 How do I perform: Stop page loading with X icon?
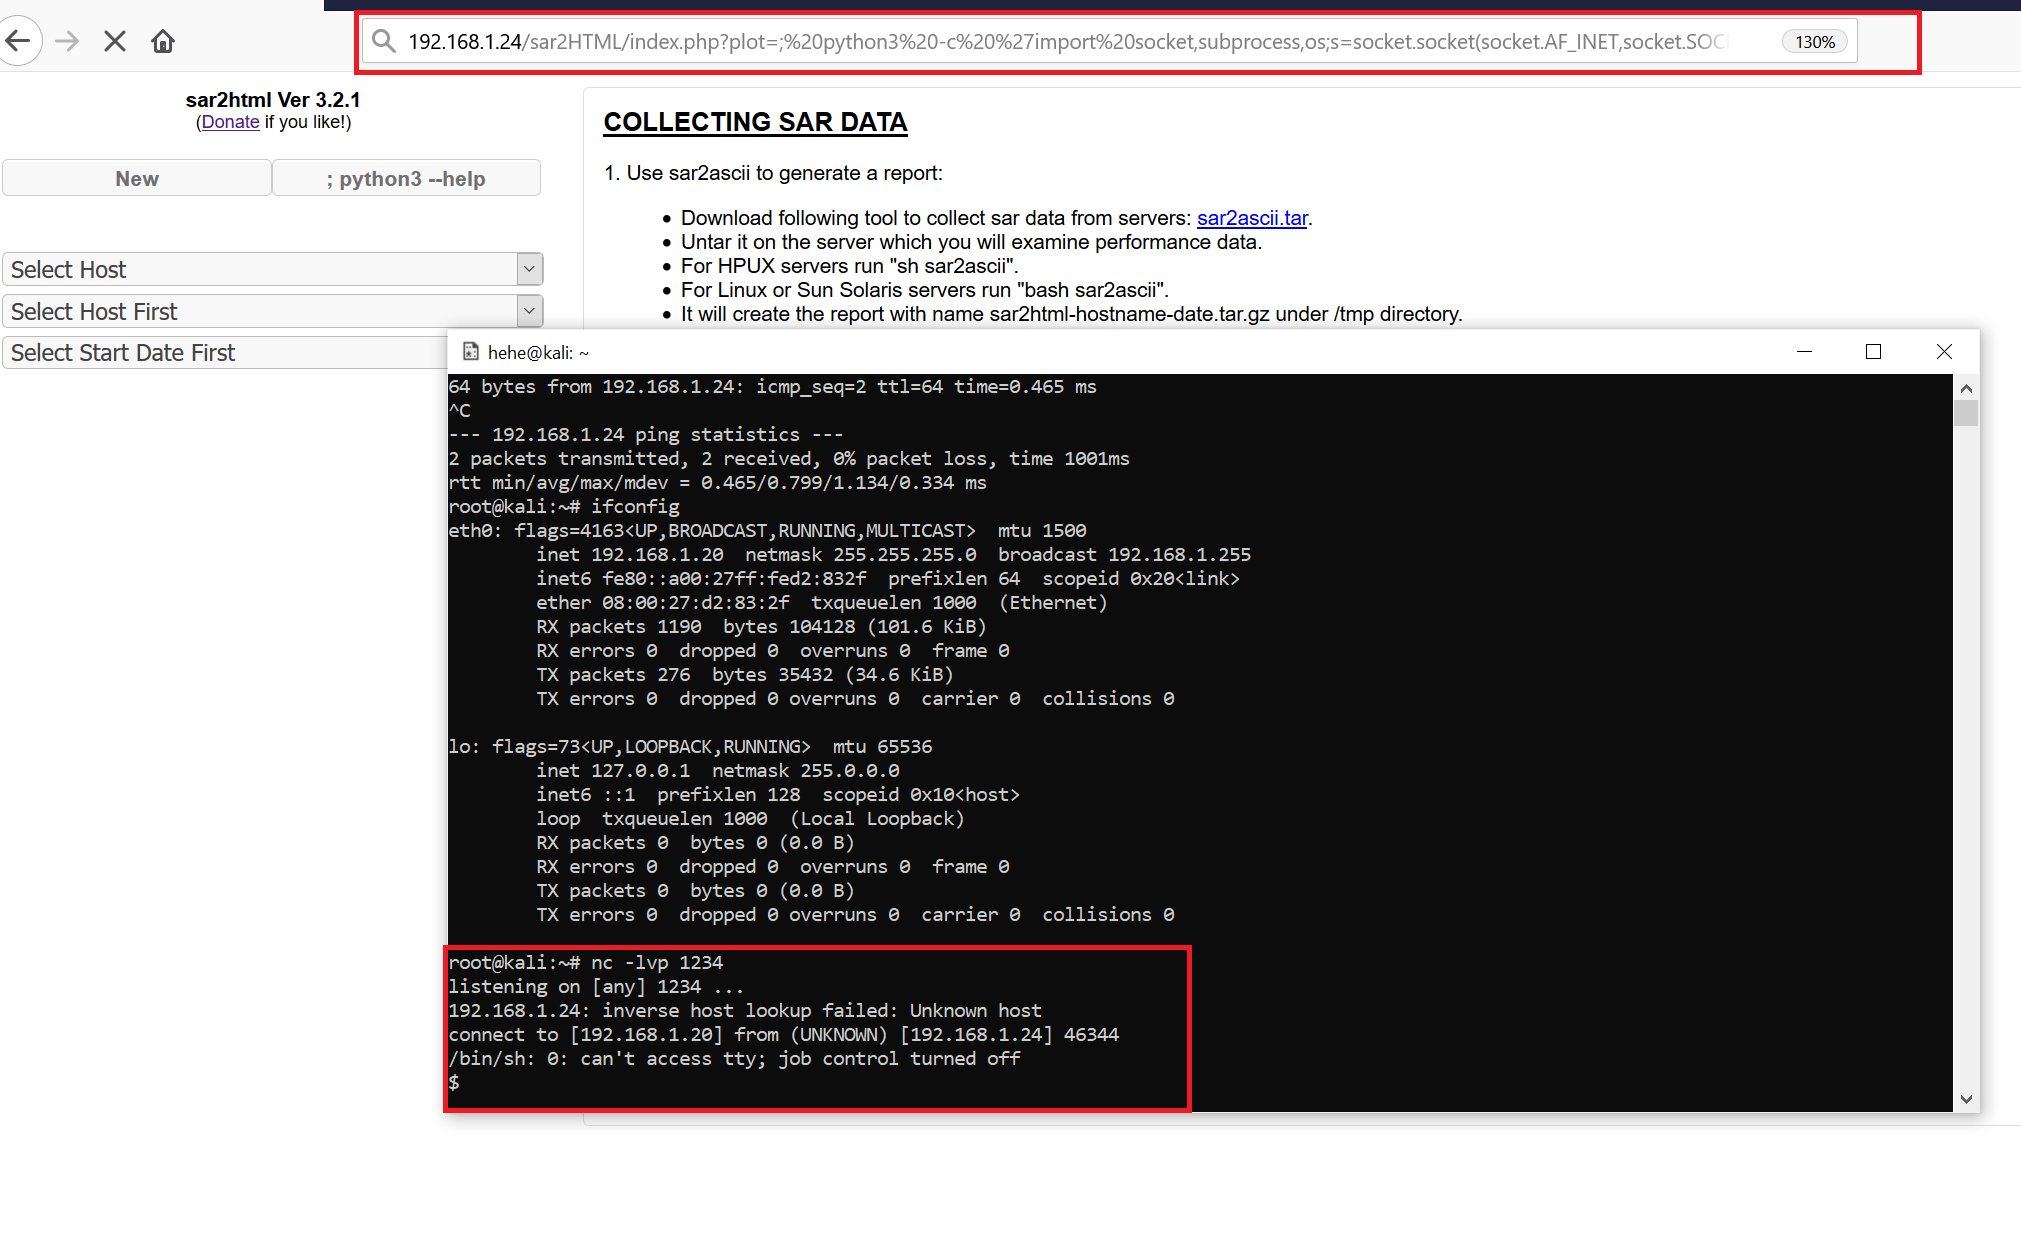click(x=115, y=41)
